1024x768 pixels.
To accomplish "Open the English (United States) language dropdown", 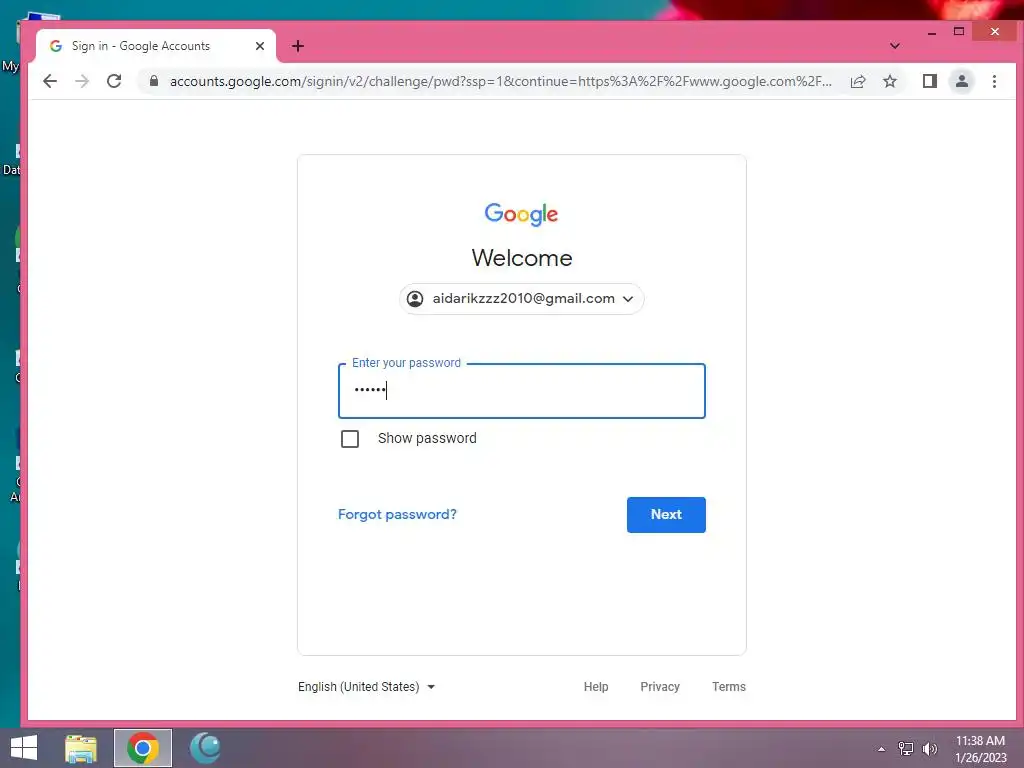I will [366, 687].
